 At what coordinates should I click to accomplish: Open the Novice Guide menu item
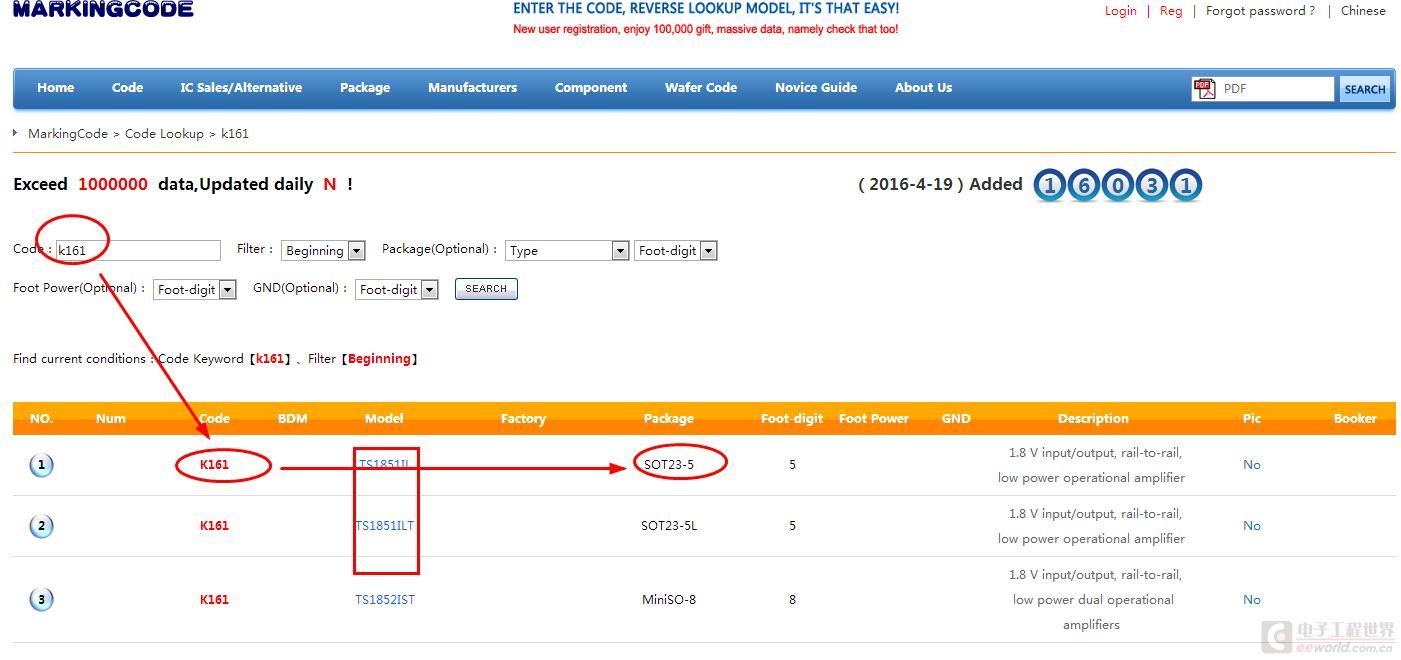click(816, 88)
